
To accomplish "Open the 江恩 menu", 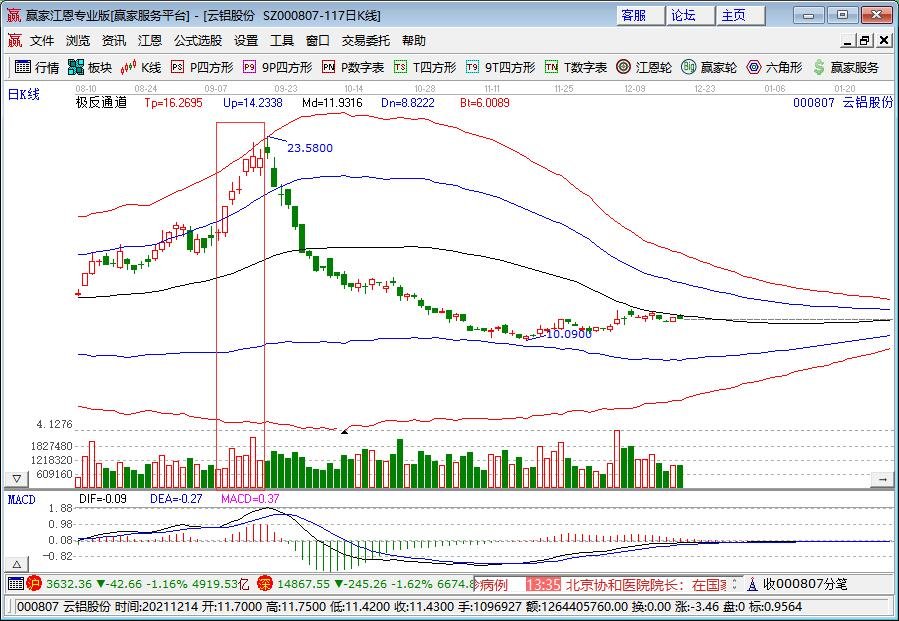I will tap(150, 41).
